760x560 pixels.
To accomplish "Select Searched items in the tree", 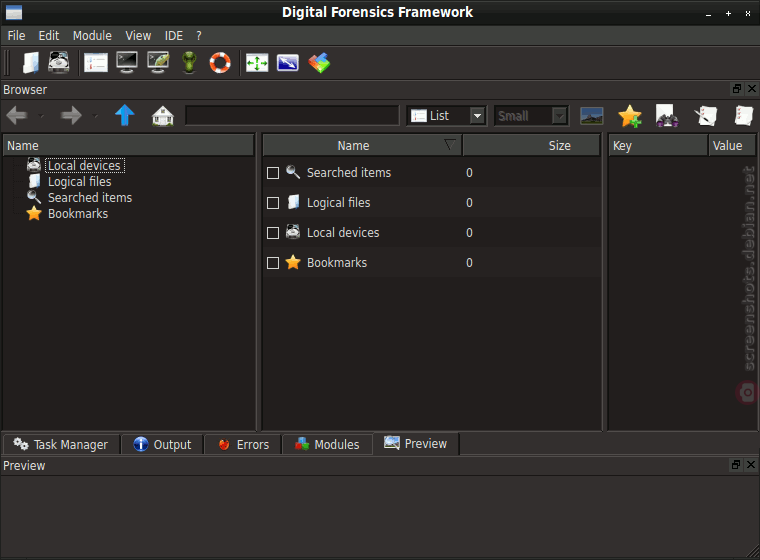I will pyautogui.click(x=90, y=198).
